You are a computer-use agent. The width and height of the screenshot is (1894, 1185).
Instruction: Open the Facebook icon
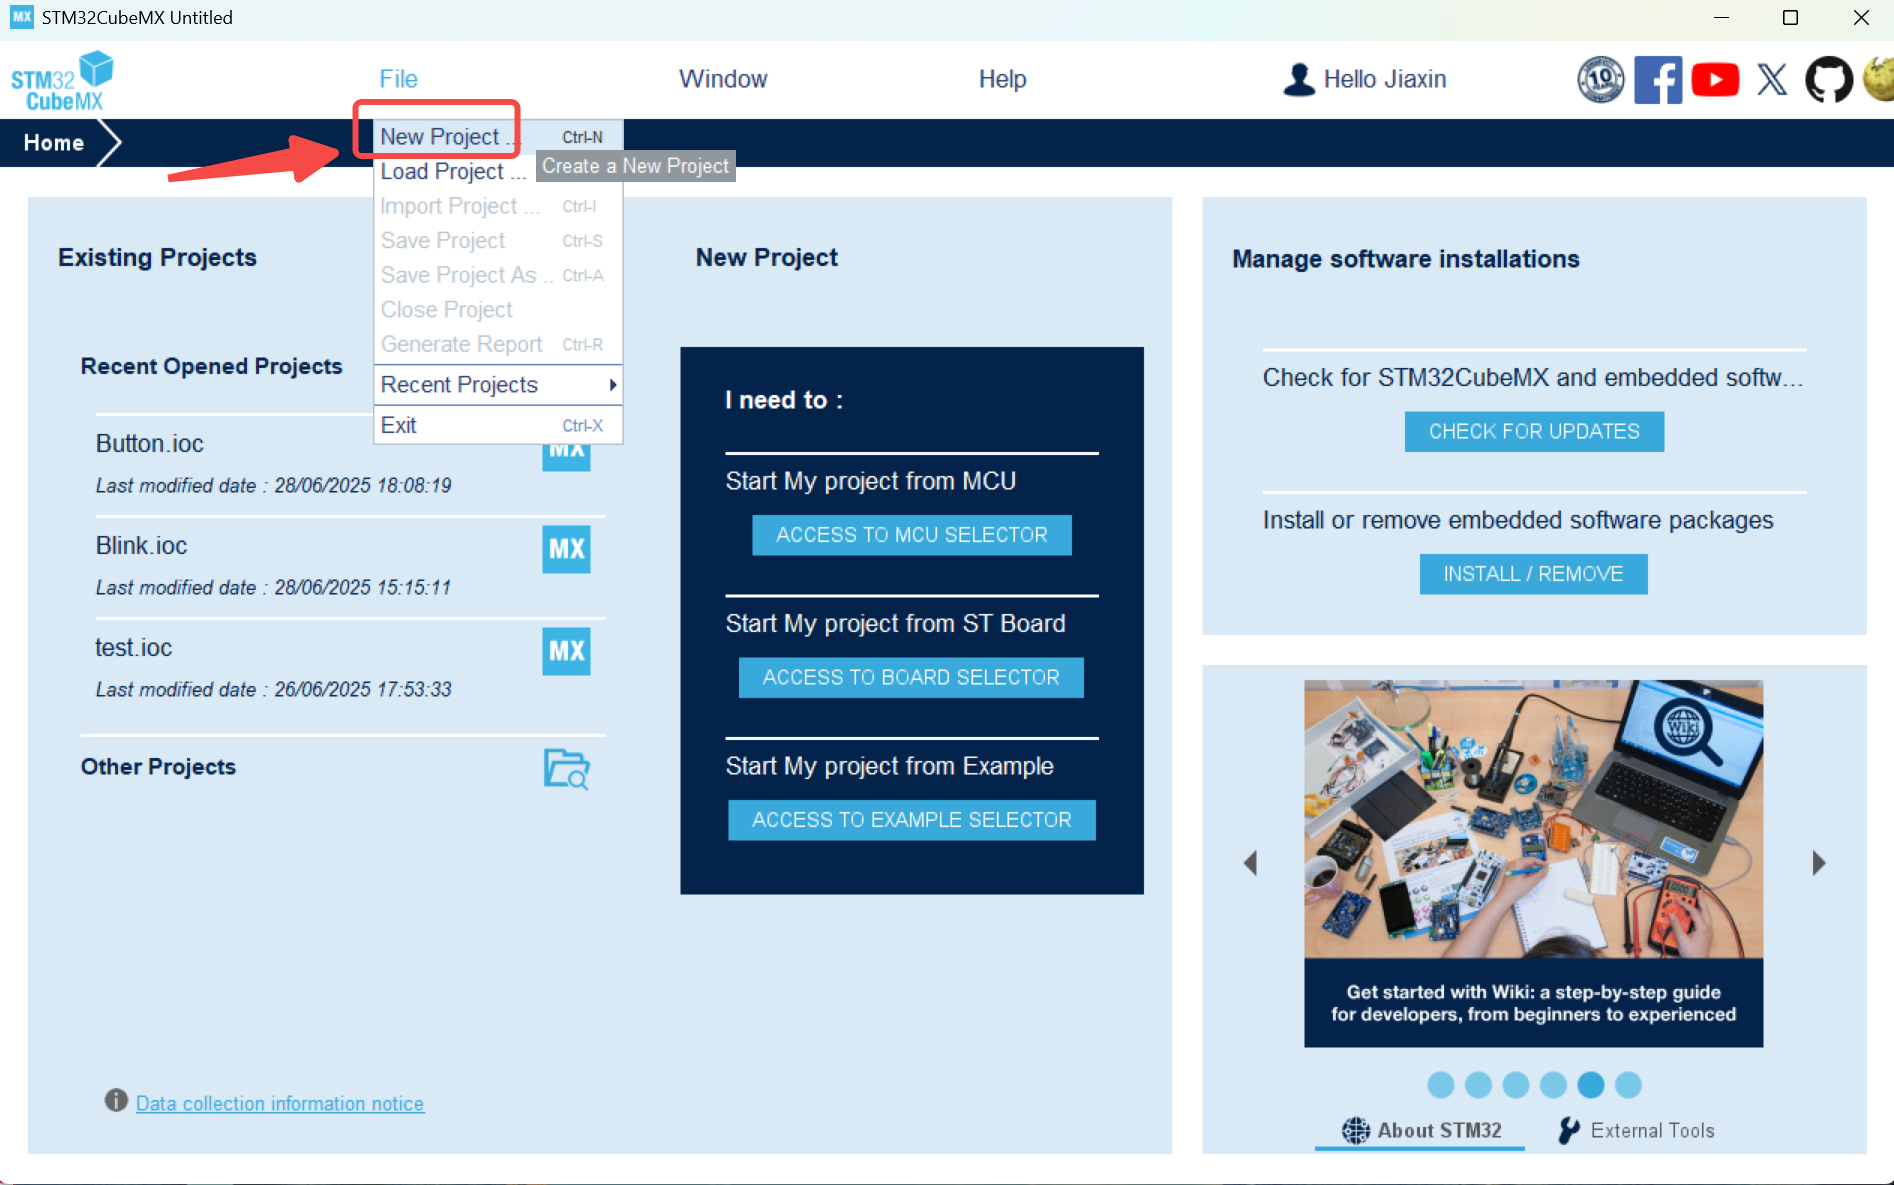[x=1658, y=79]
